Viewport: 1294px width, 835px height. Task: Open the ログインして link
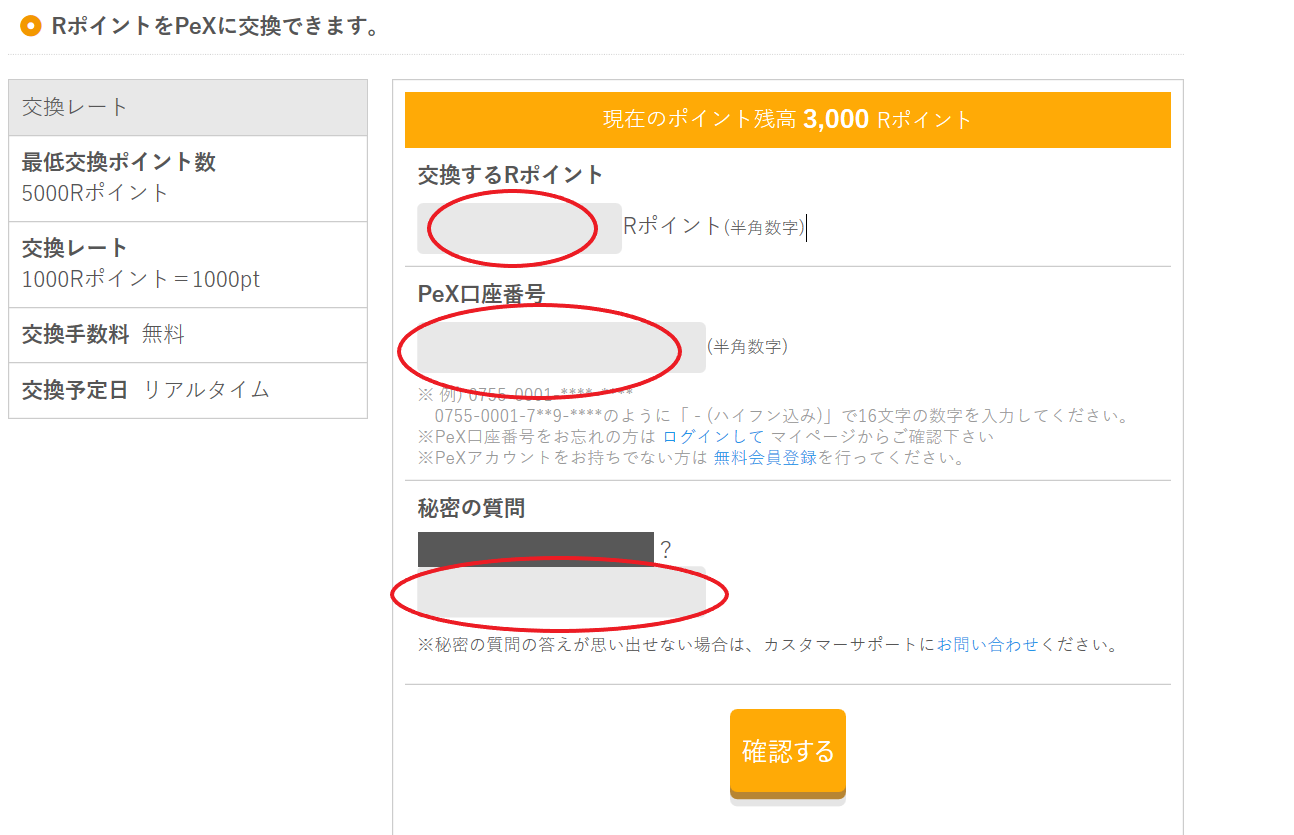712,437
